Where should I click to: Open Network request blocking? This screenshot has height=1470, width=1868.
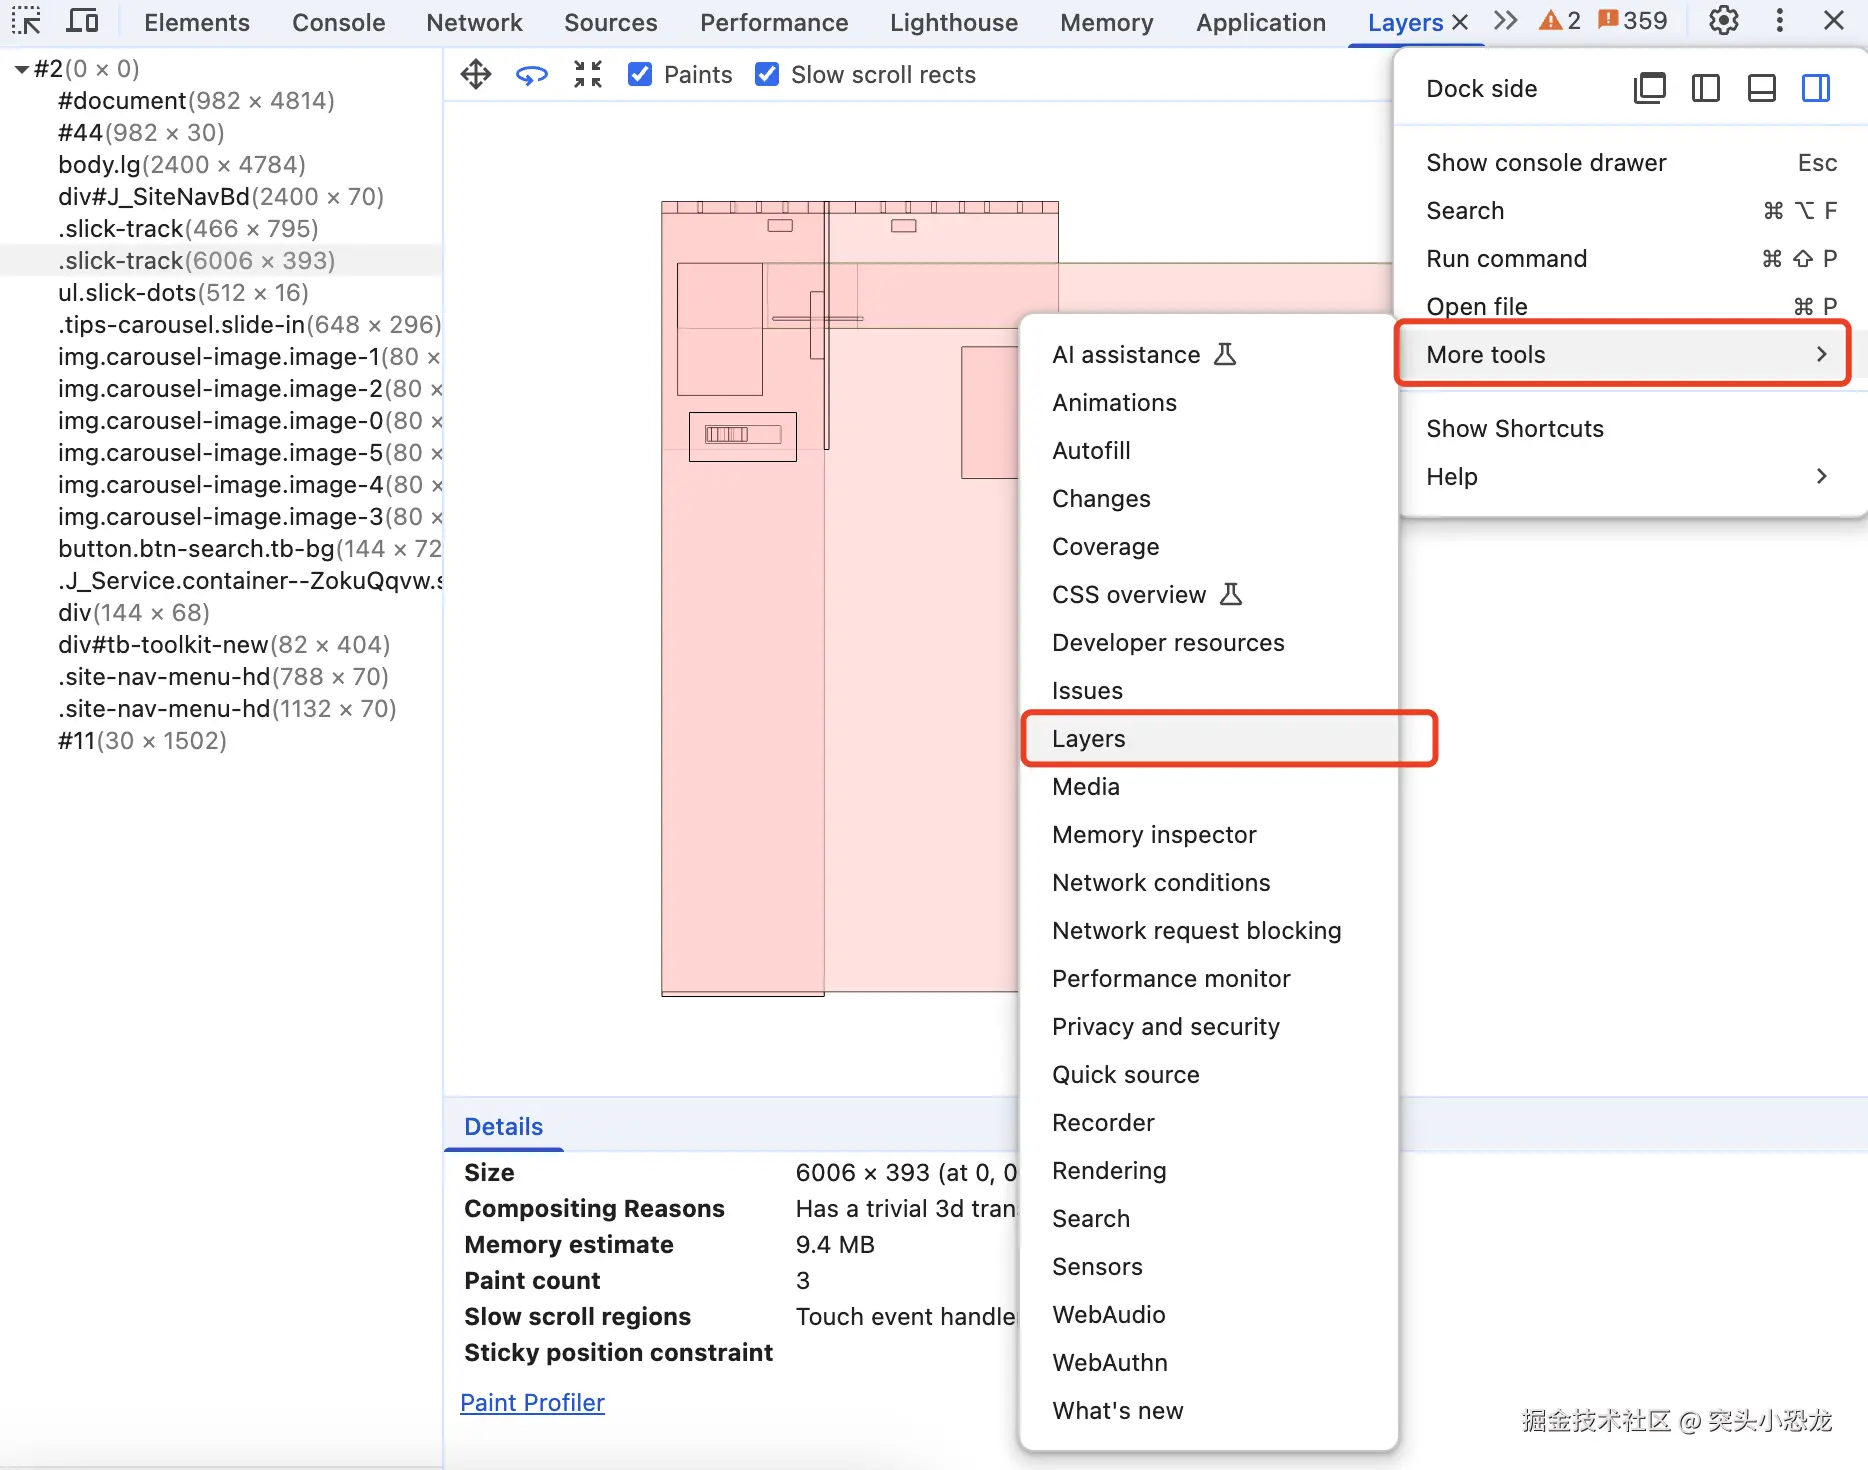[x=1208, y=931]
